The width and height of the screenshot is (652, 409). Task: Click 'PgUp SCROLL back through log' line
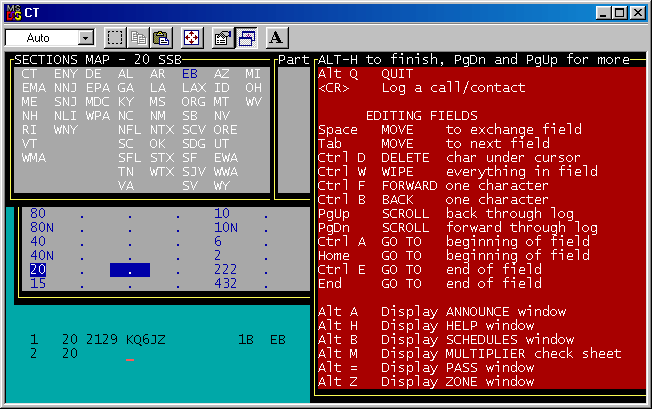pos(446,214)
